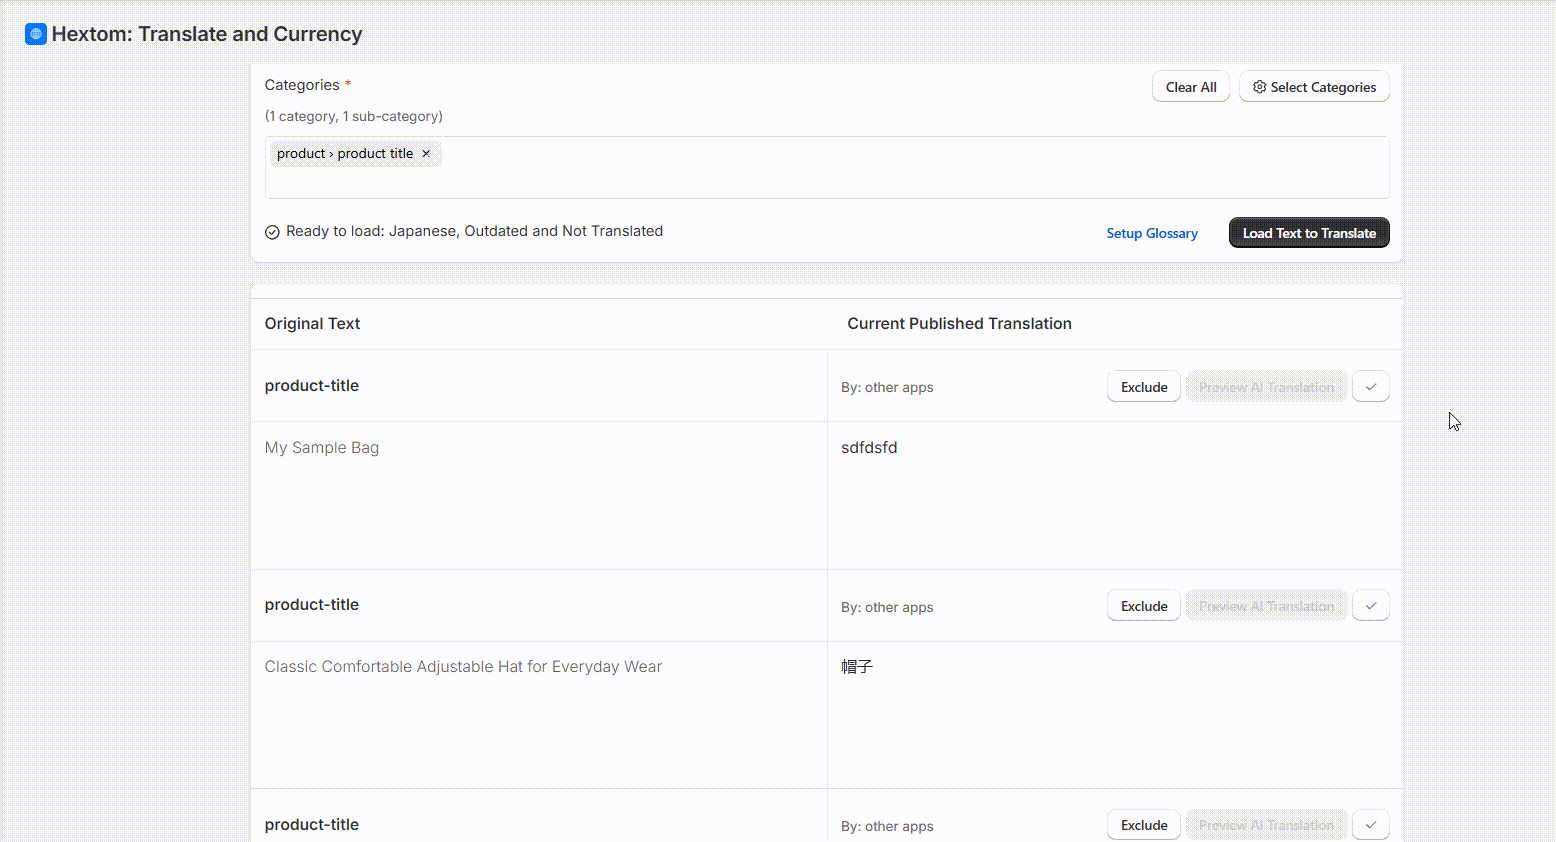Preview AI Translation for third product-title row

click(1266, 825)
